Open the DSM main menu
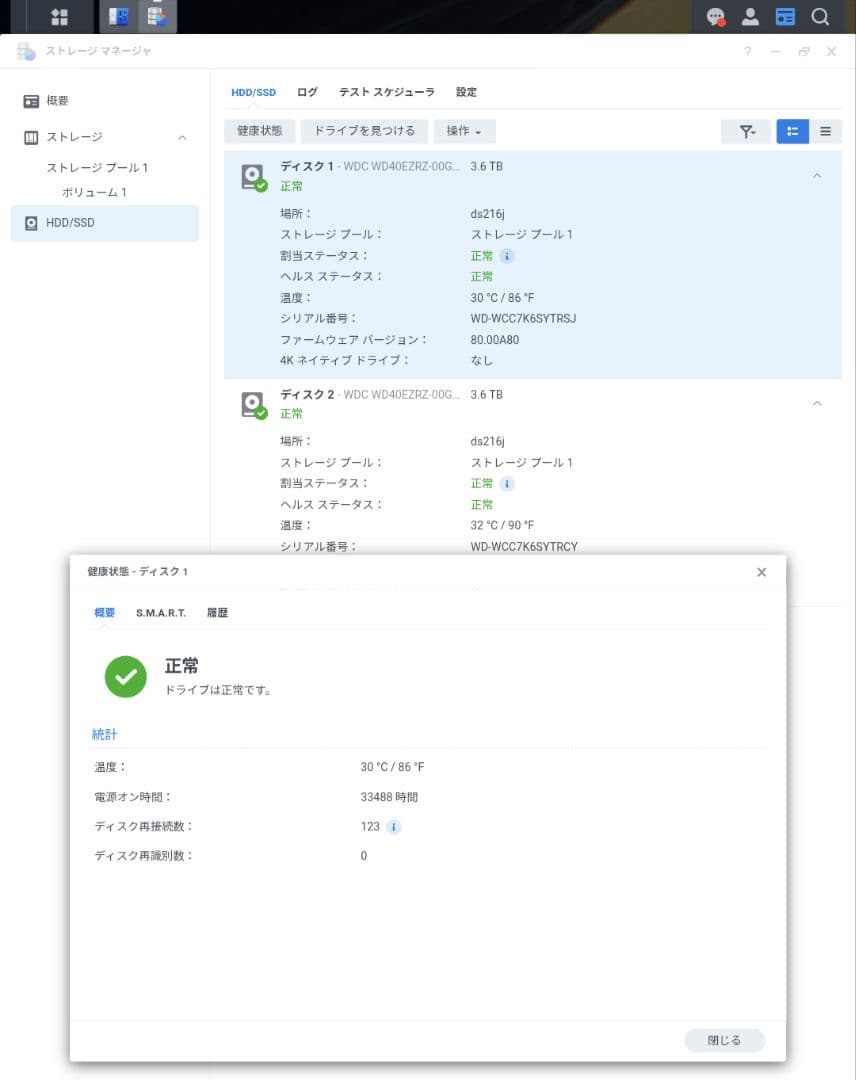This screenshot has height=1080, width=856. [57, 16]
